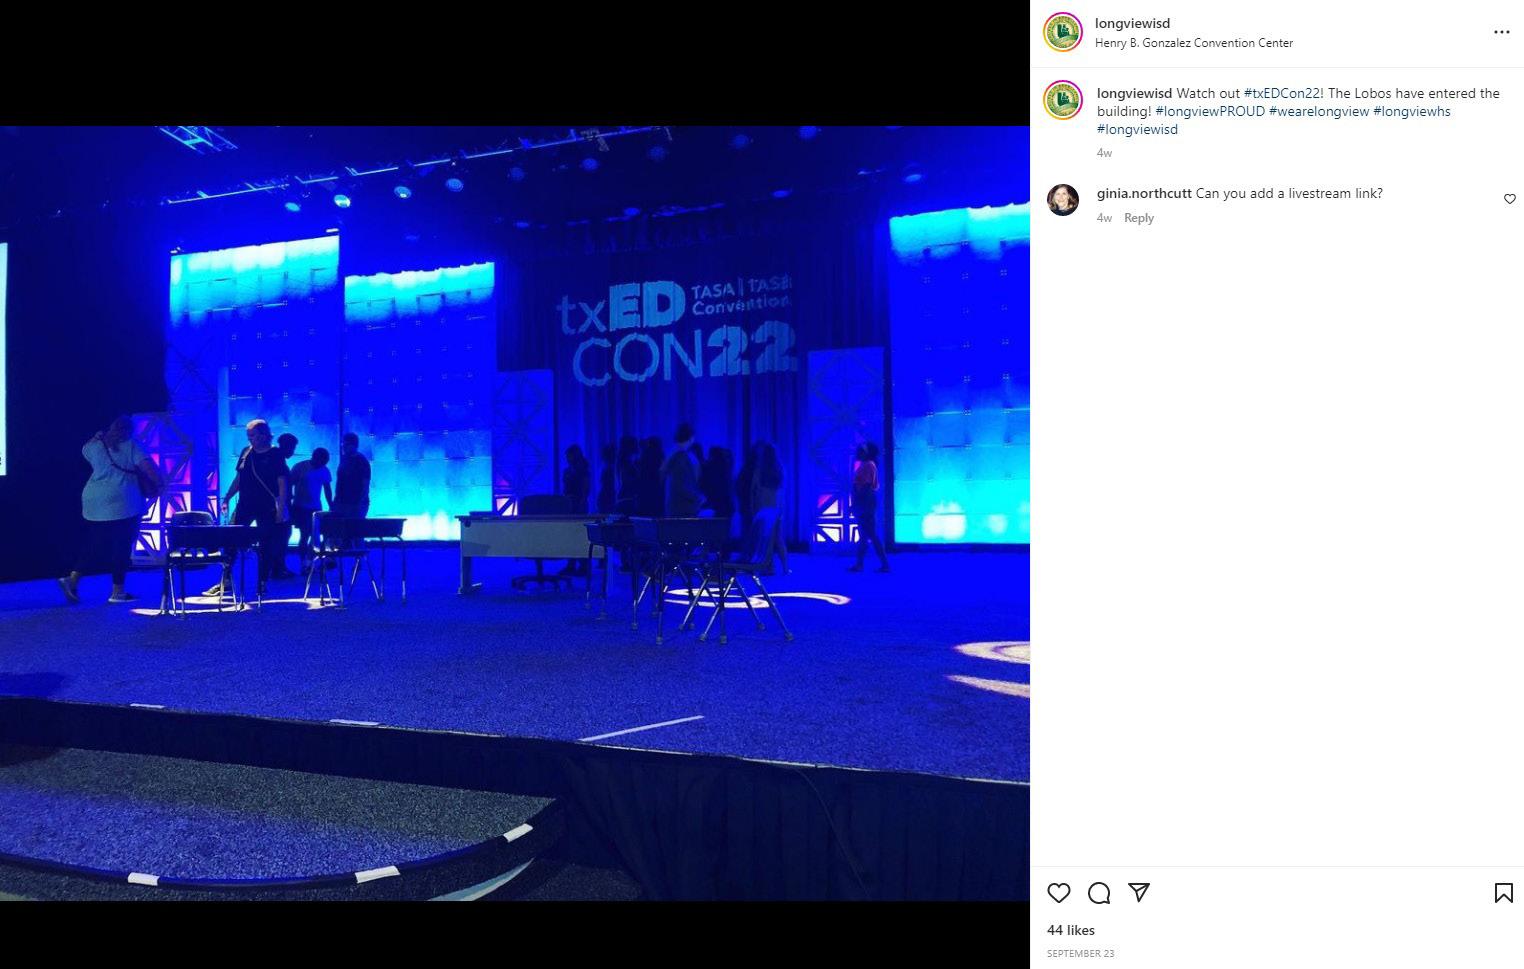Open ginia.northcutt username link

[1144, 193]
